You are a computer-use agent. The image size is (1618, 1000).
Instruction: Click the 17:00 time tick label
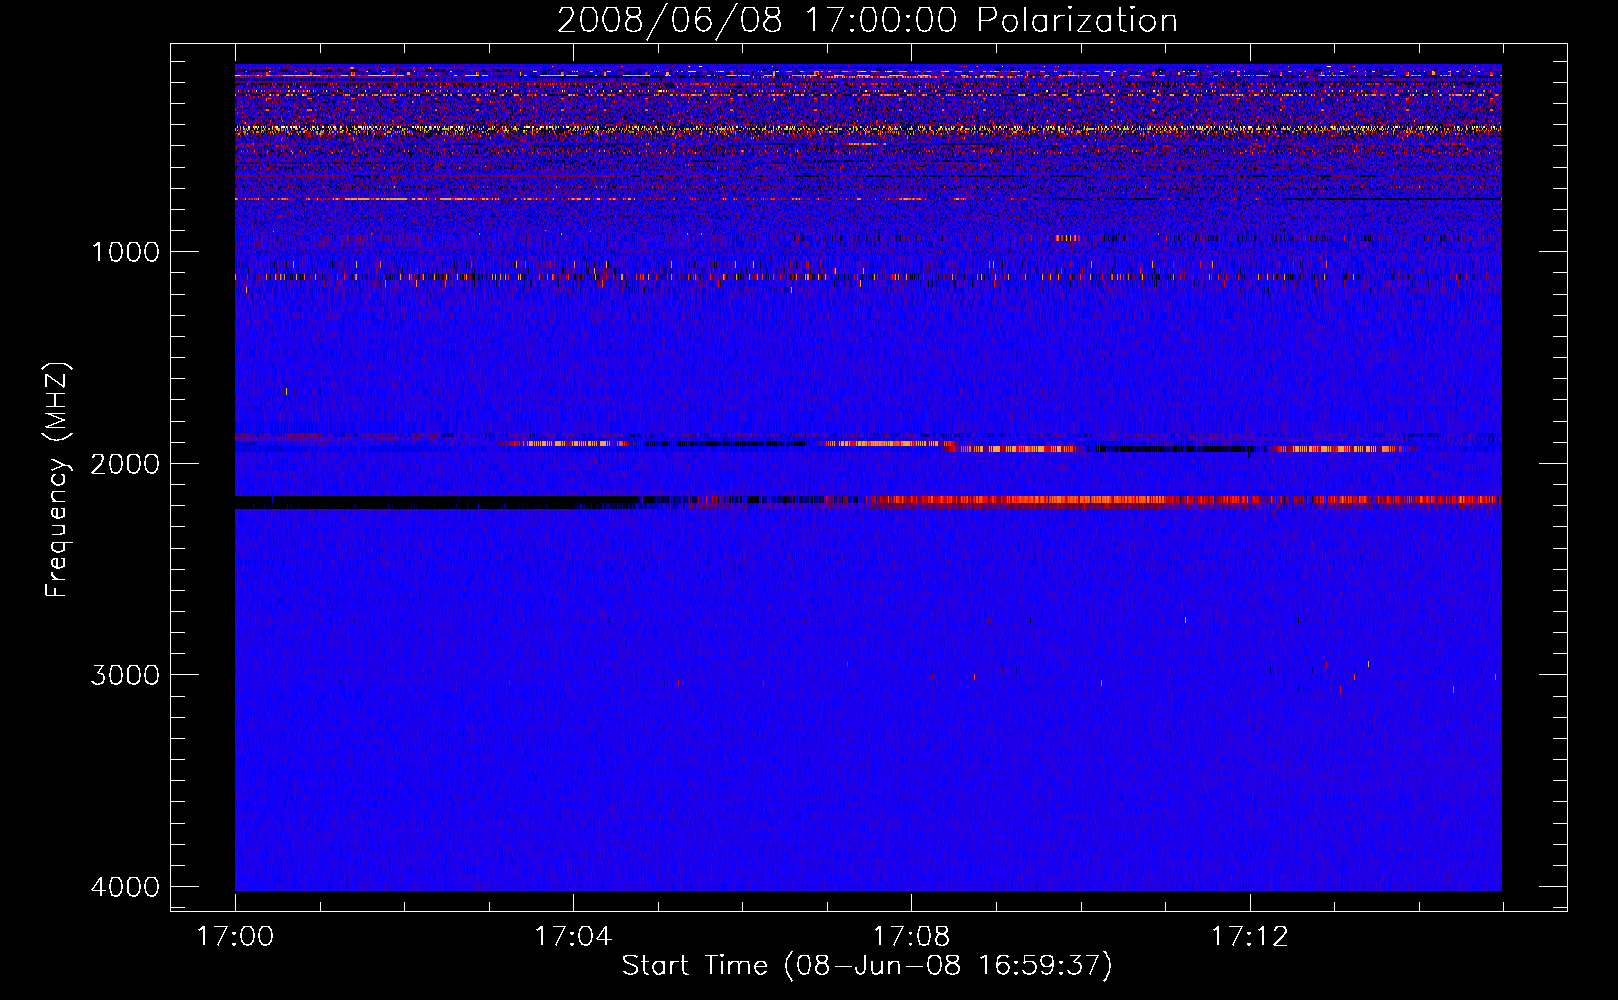point(235,937)
